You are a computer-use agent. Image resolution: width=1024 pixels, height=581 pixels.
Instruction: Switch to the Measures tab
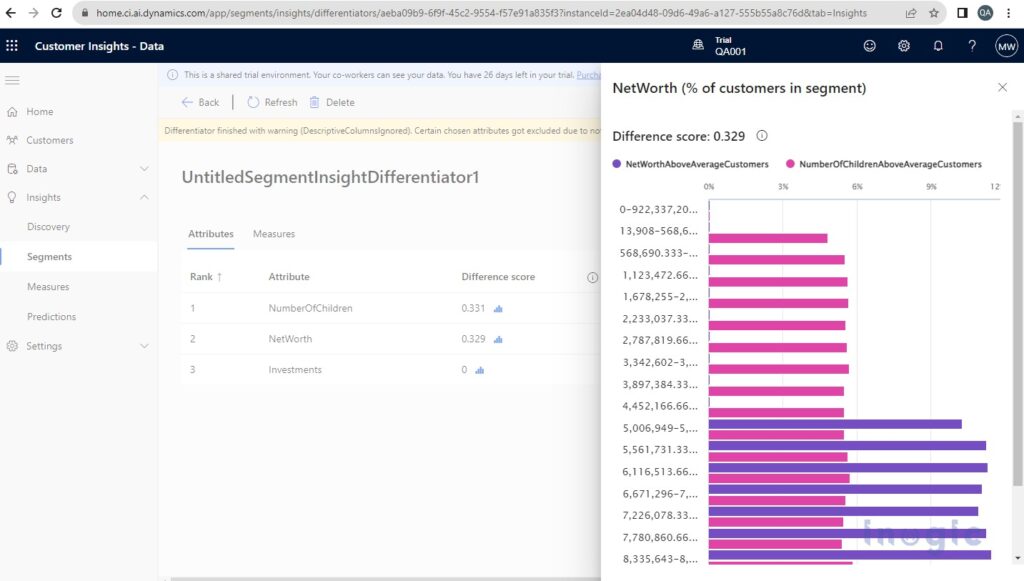tap(273, 234)
